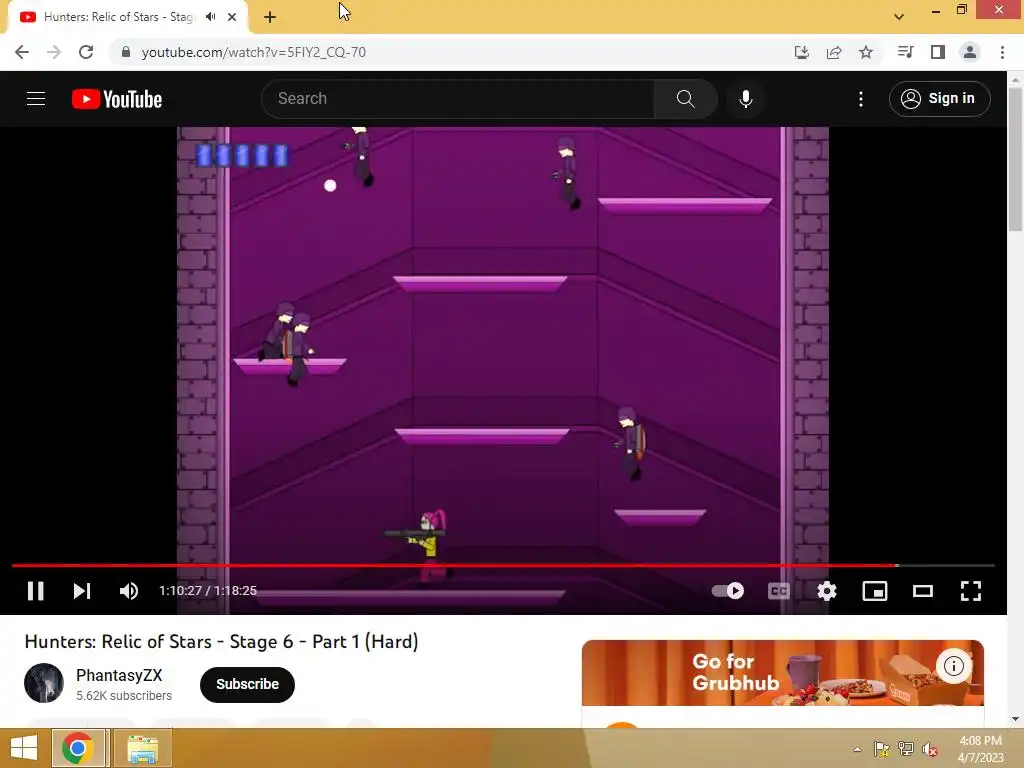This screenshot has width=1024, height=768.
Task: Open media controls icon in Chrome toolbar
Action: [905, 52]
